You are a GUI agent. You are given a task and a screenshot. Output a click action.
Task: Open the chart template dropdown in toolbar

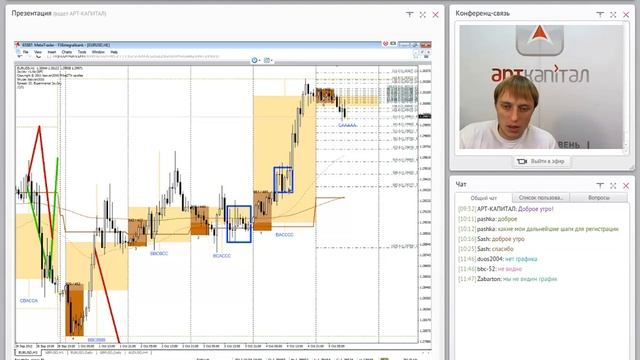pos(268,60)
